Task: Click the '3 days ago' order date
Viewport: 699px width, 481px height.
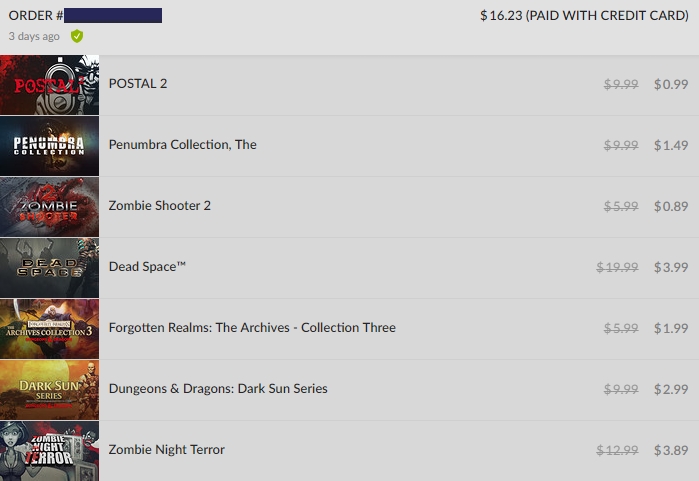Action: coord(34,37)
